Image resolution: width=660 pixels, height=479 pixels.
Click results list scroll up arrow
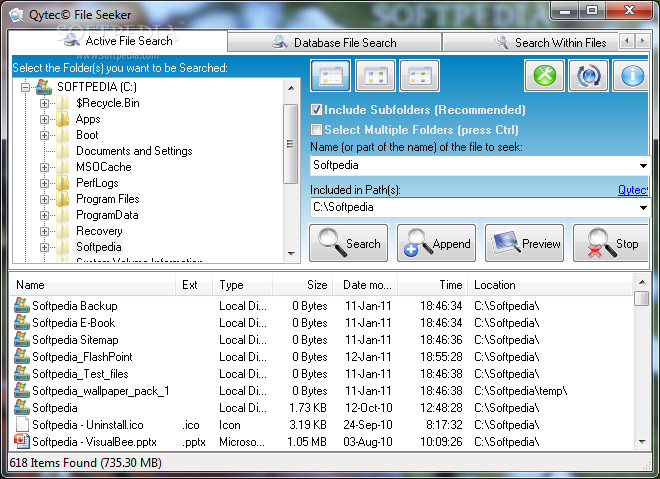coord(642,282)
